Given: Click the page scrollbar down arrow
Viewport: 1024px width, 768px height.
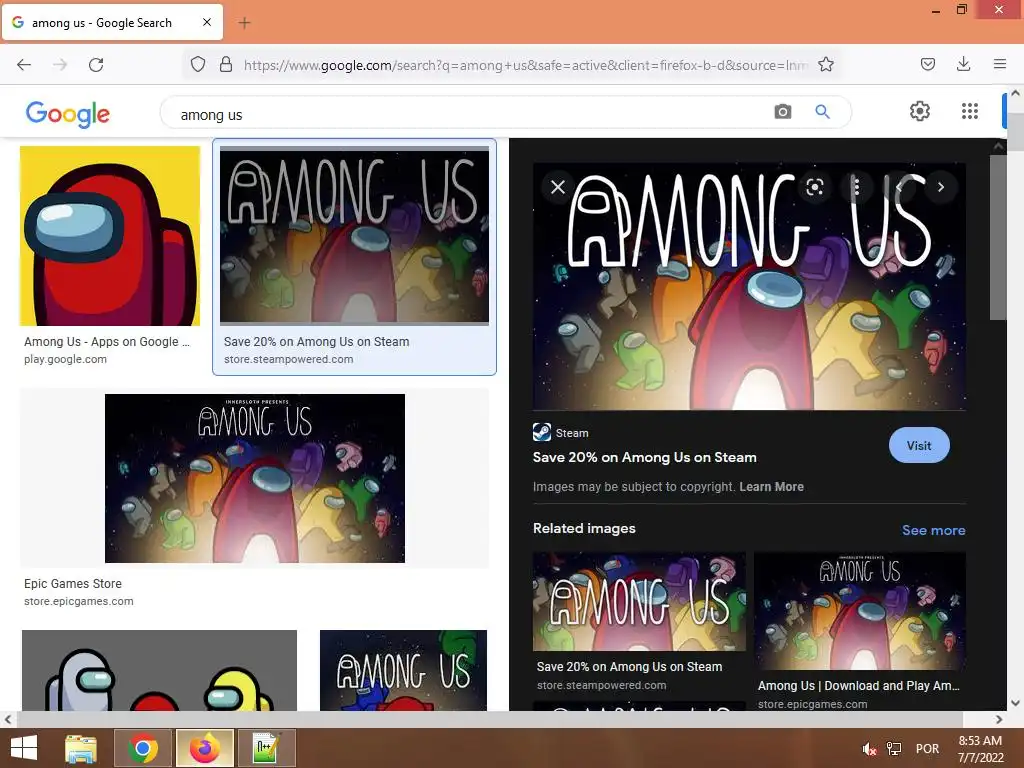Looking at the screenshot, I should [x=1016, y=703].
